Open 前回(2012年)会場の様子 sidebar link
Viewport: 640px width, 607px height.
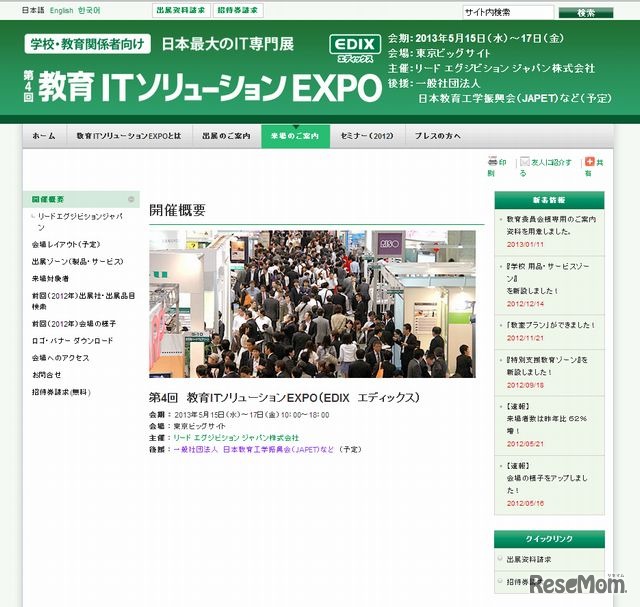(x=74, y=324)
